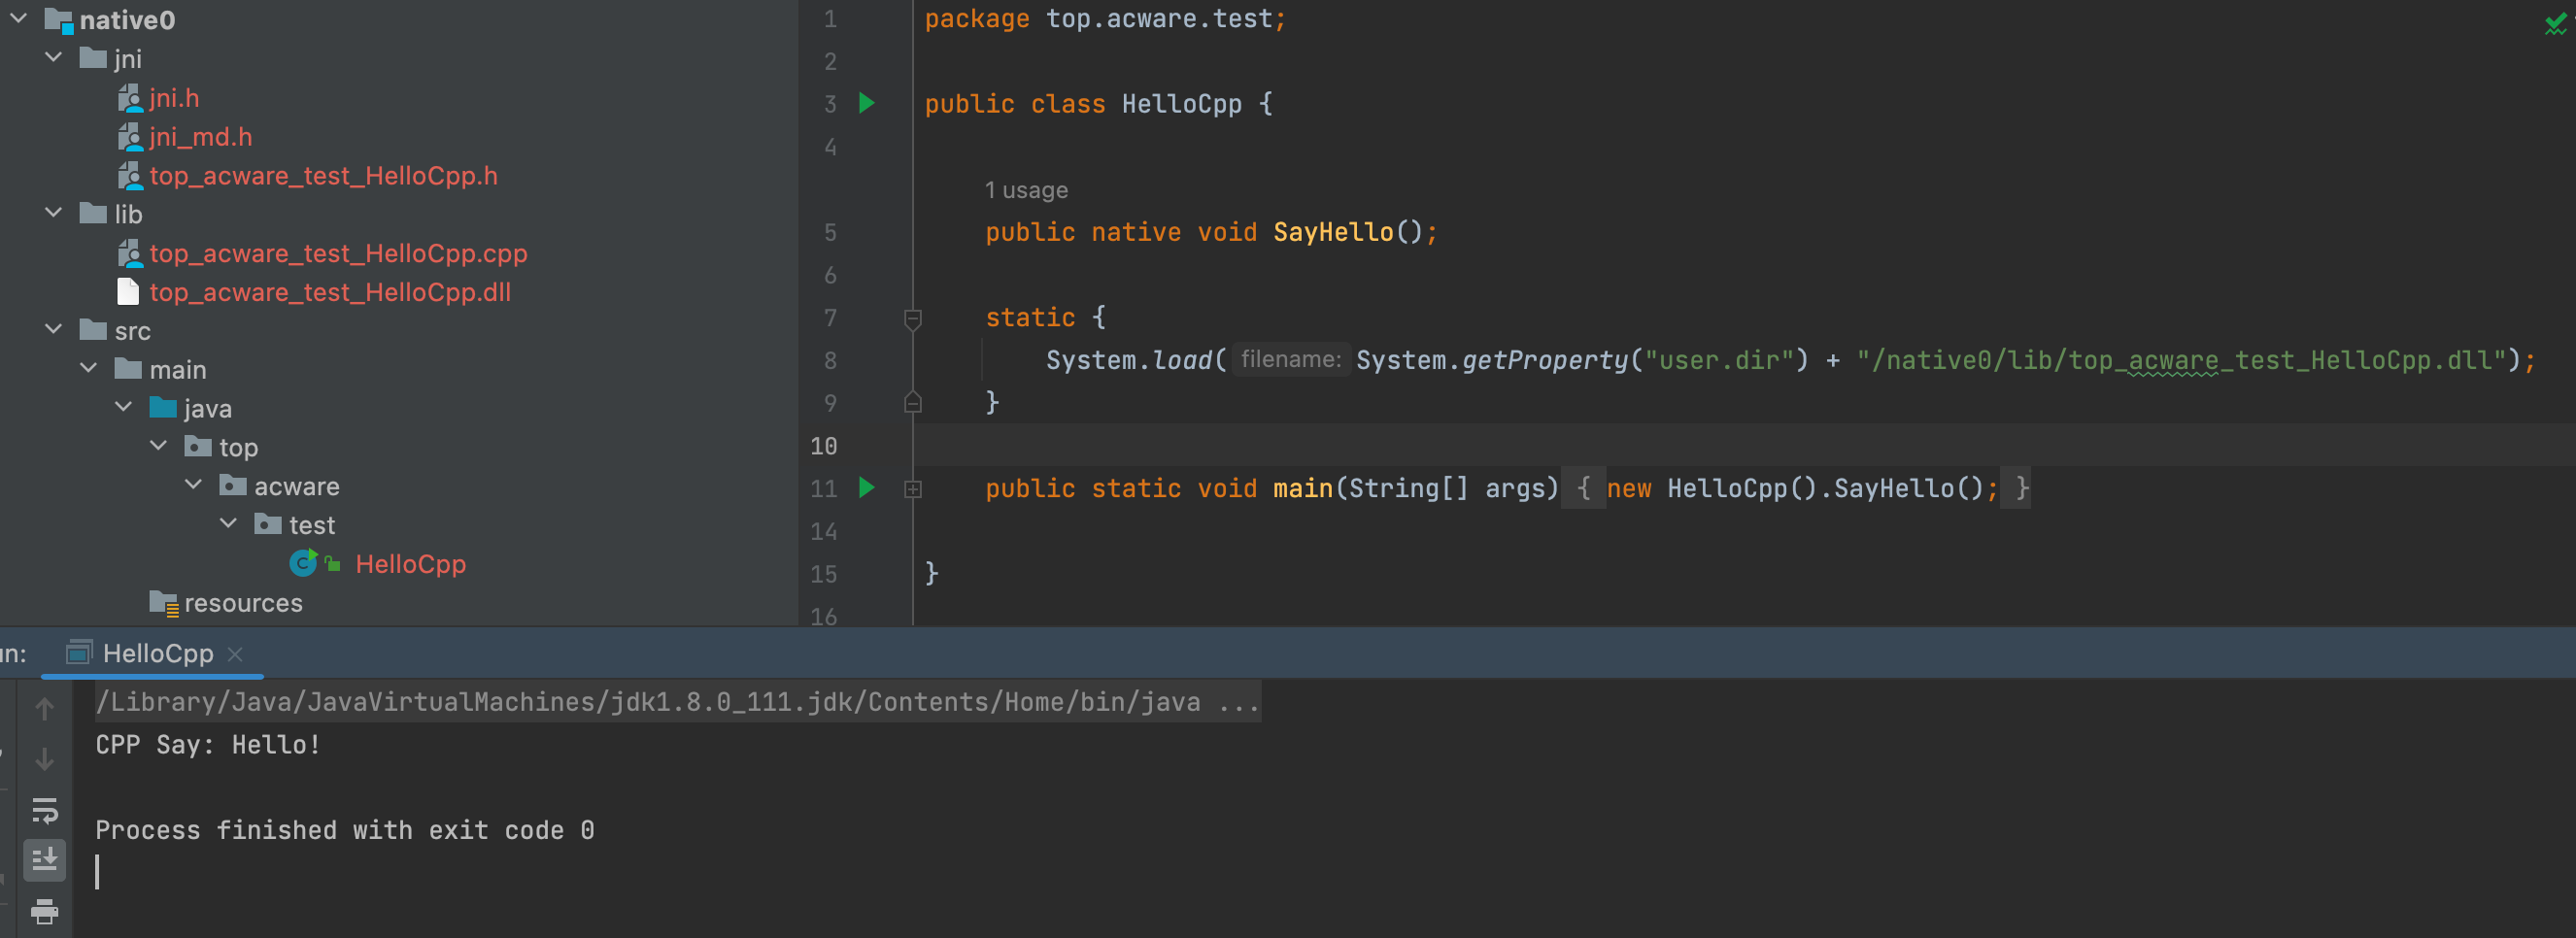Click the resources folder icon
Viewport: 2576px width, 938px height.
pyautogui.click(x=164, y=602)
